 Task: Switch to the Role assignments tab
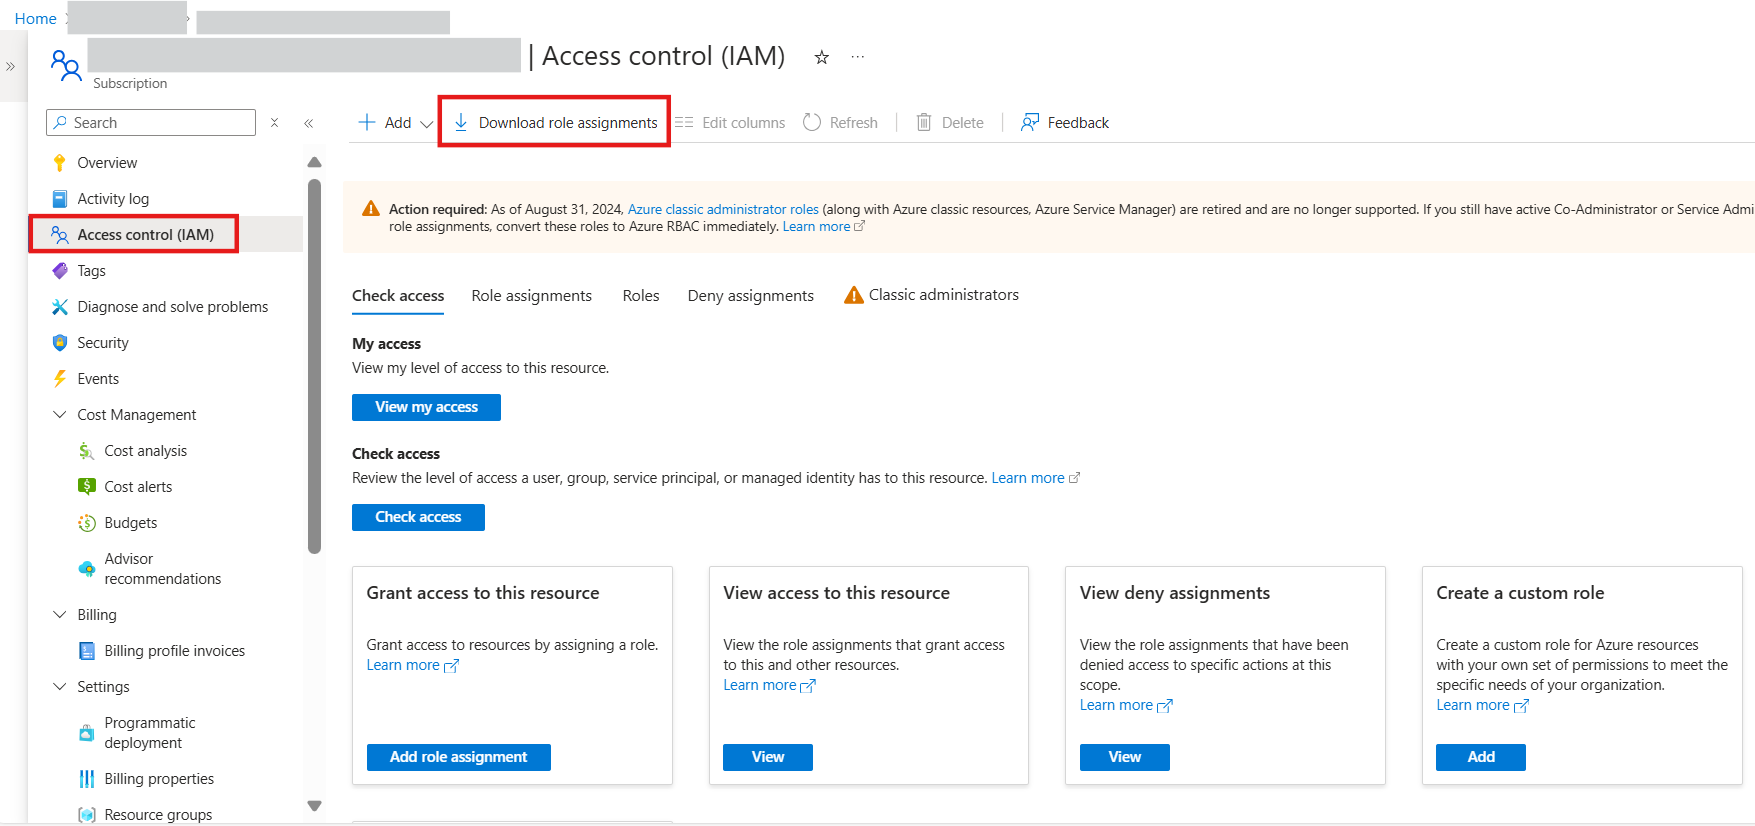click(x=532, y=296)
